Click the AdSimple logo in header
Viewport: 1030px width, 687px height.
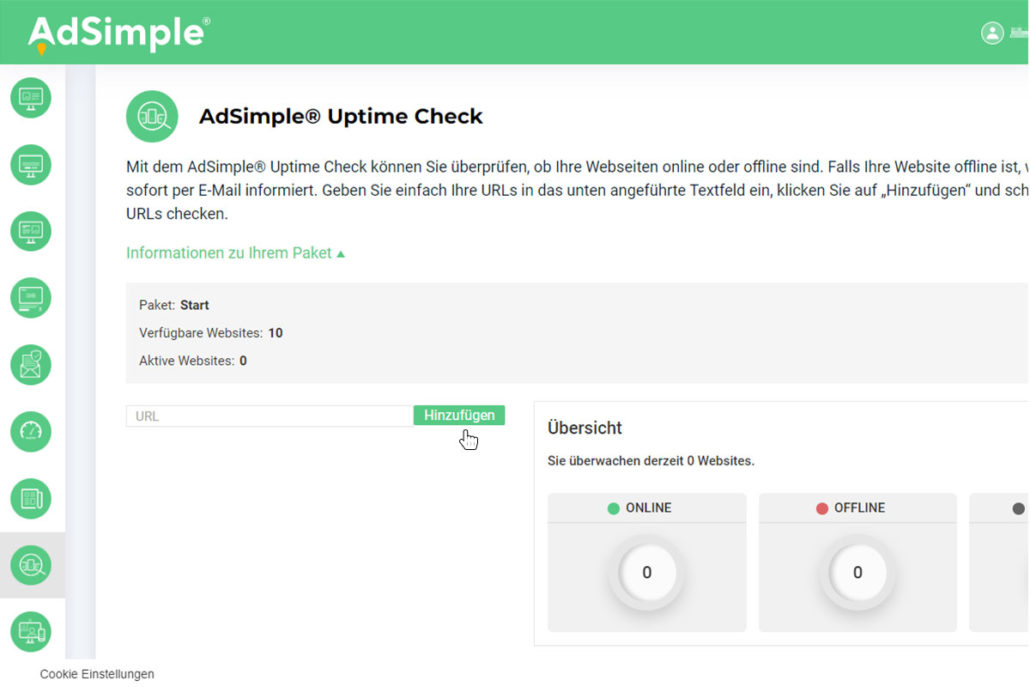(x=118, y=33)
